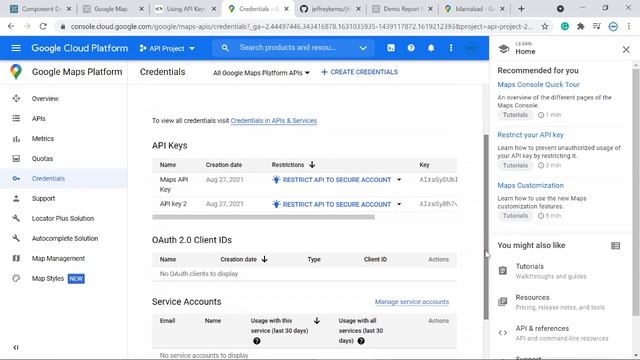
Task: Expand the search bar dropdown arrow
Action: click(x=363, y=48)
